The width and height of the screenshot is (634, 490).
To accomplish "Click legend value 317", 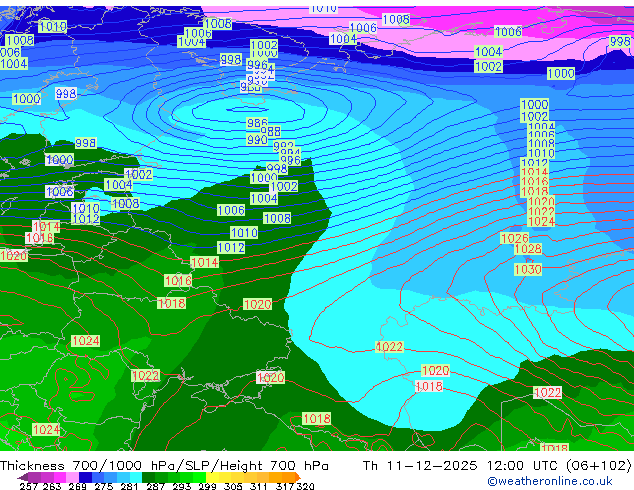I will tap(285, 486).
